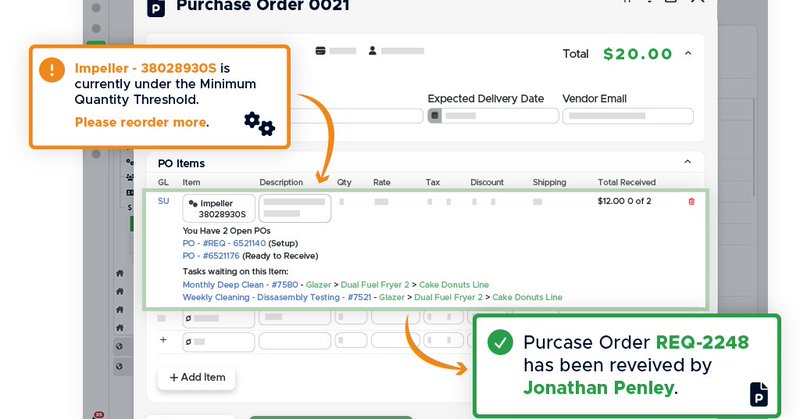Open PO - #6521176 link
The width and height of the screenshot is (800, 419).
211,256
